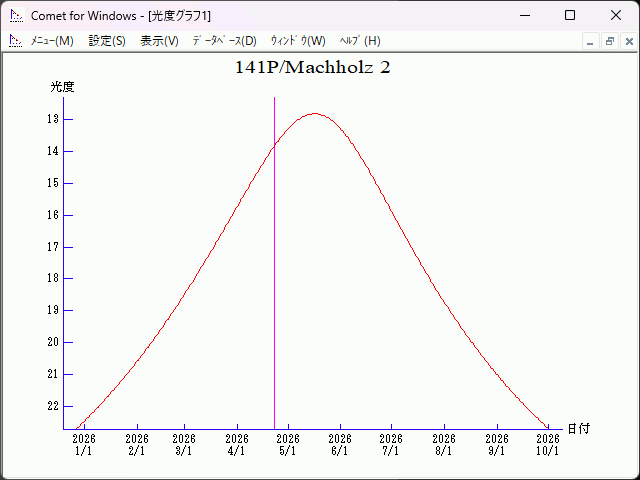The height and width of the screenshot is (480, 640).
Task: Close the Comet for Windows application
Action: tap(616, 16)
